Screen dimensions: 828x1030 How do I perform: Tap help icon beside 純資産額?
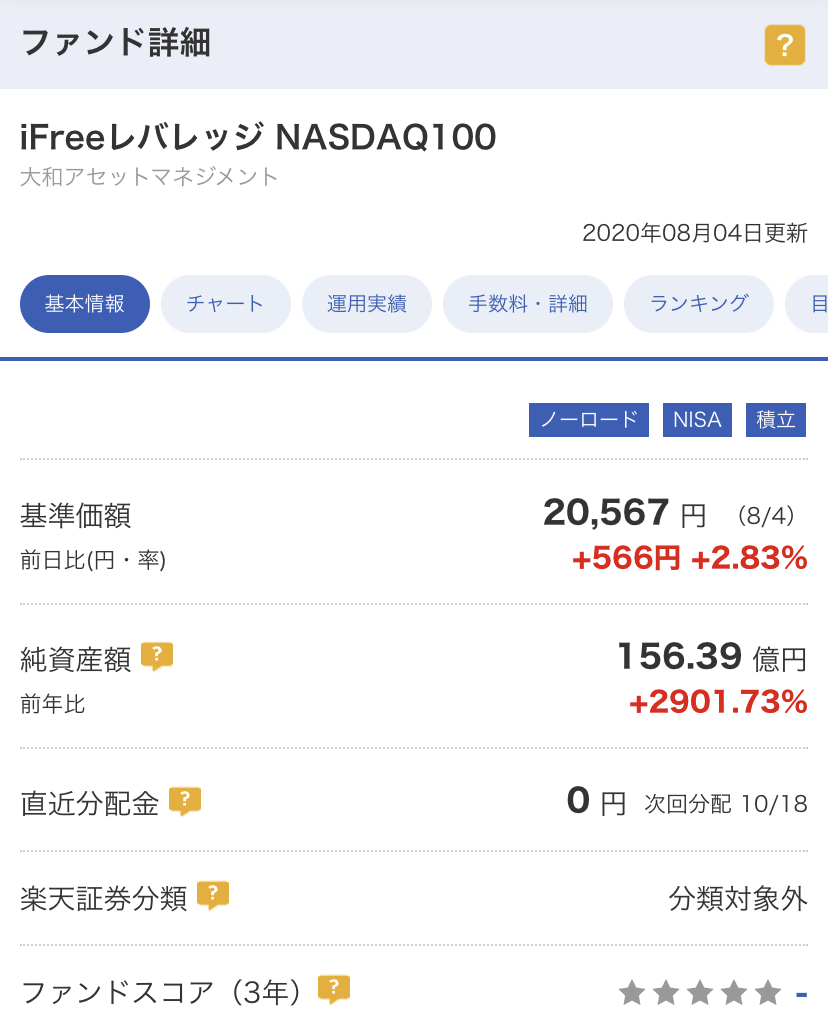tap(157, 656)
